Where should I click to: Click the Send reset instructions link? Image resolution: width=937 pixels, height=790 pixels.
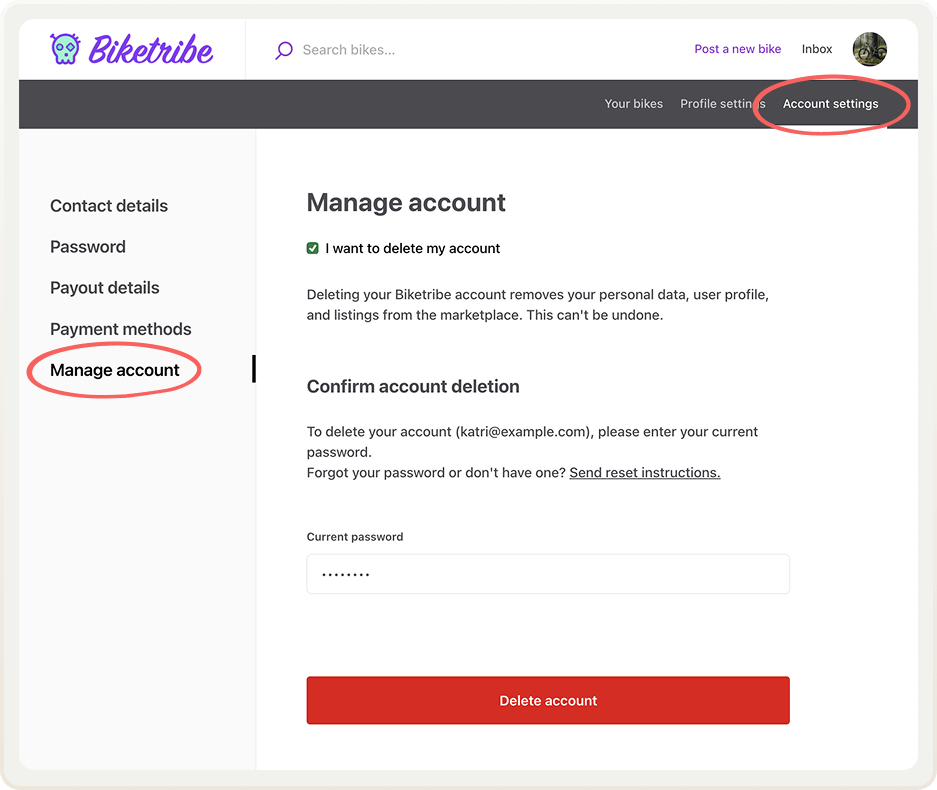coord(644,472)
